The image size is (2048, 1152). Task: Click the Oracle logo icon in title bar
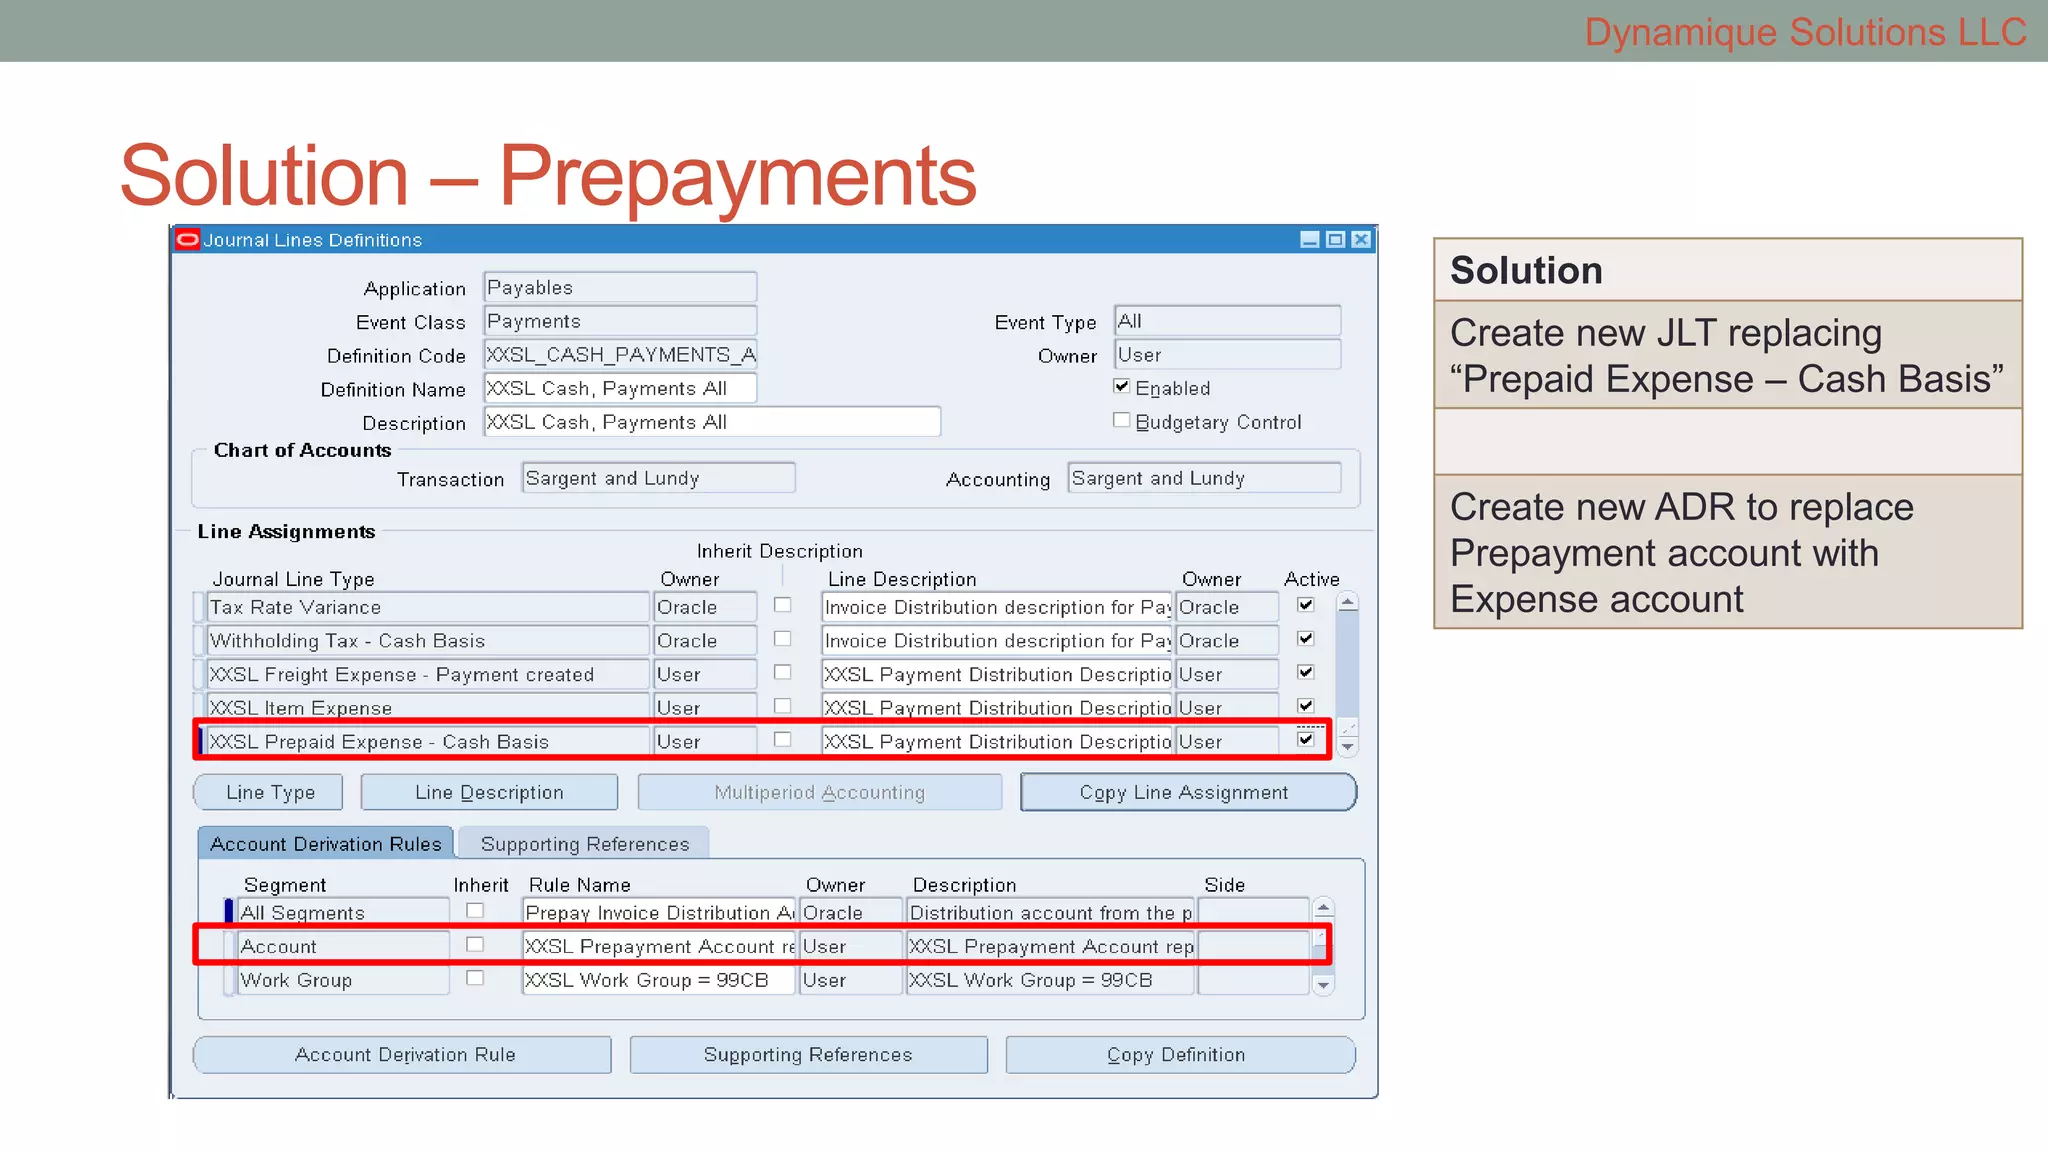(187, 240)
